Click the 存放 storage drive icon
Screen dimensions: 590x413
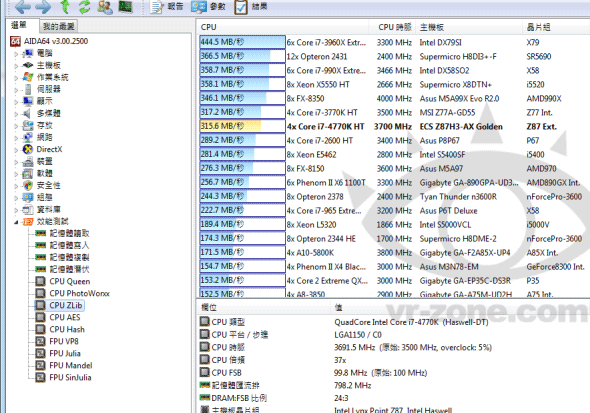[28, 125]
